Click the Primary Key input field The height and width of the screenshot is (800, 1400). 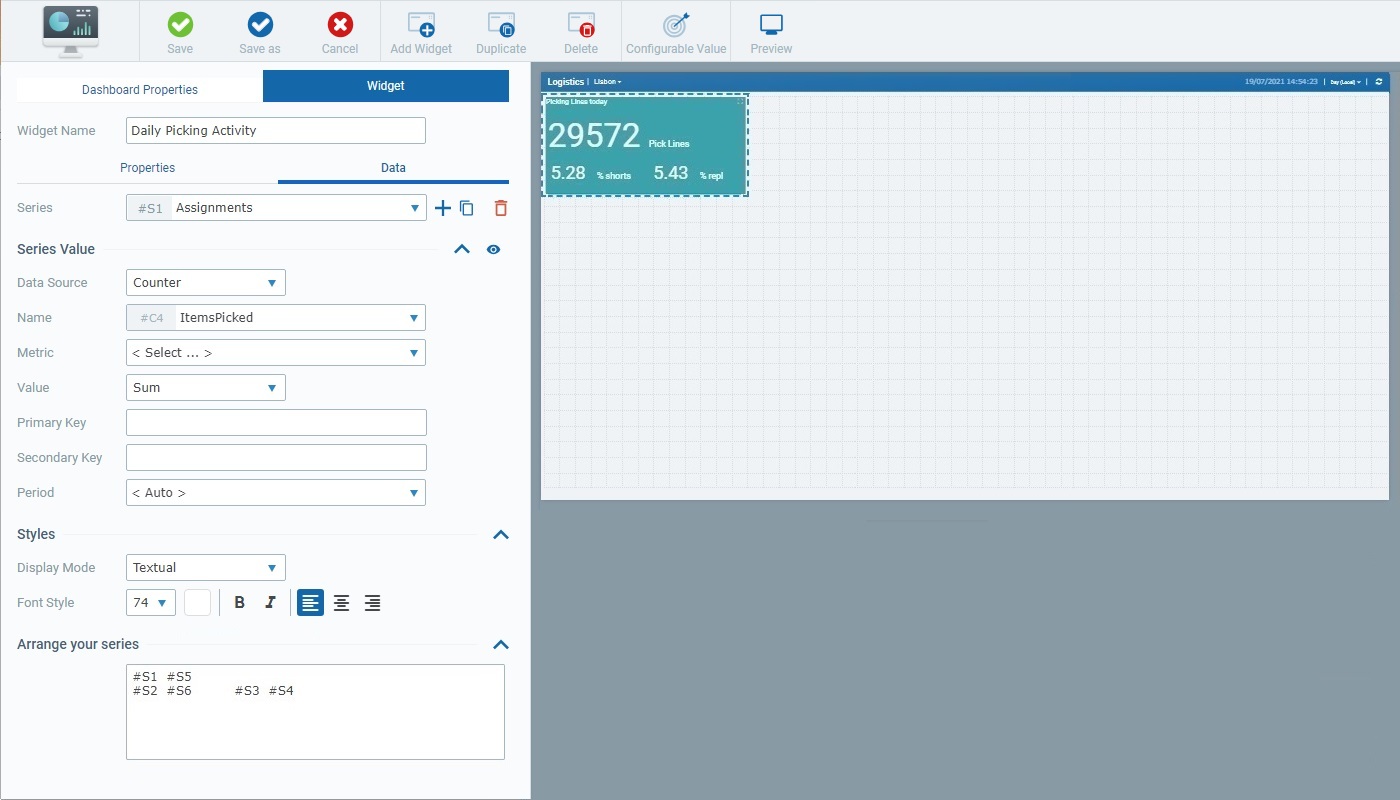click(x=276, y=423)
